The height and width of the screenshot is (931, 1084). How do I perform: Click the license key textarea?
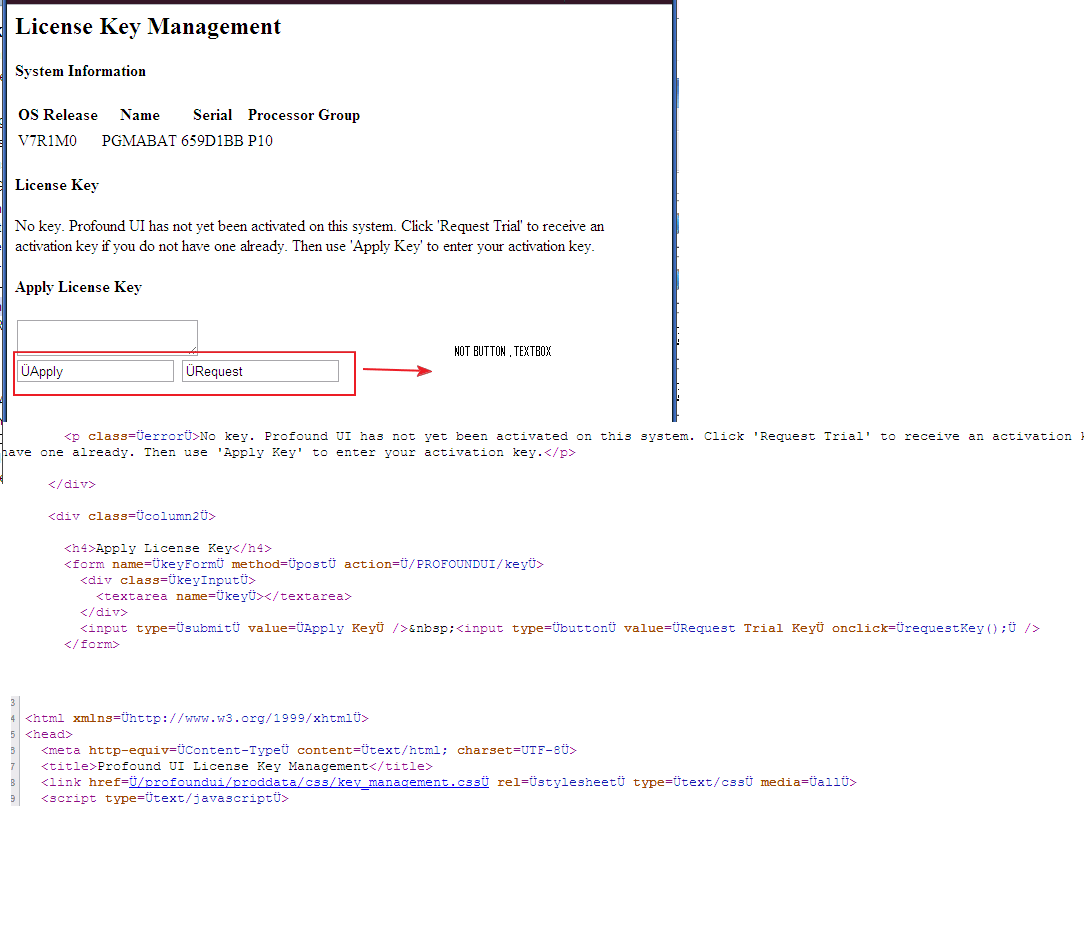(x=107, y=337)
